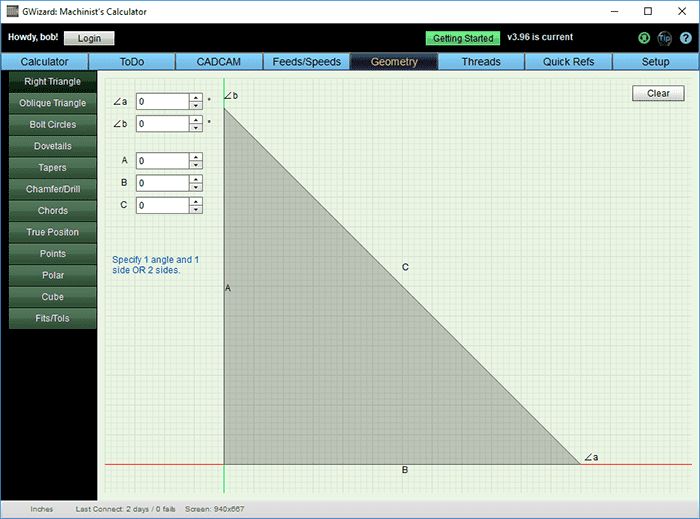This screenshot has width=700, height=519.
Task: Click the Getting Started button
Action: tap(463, 38)
